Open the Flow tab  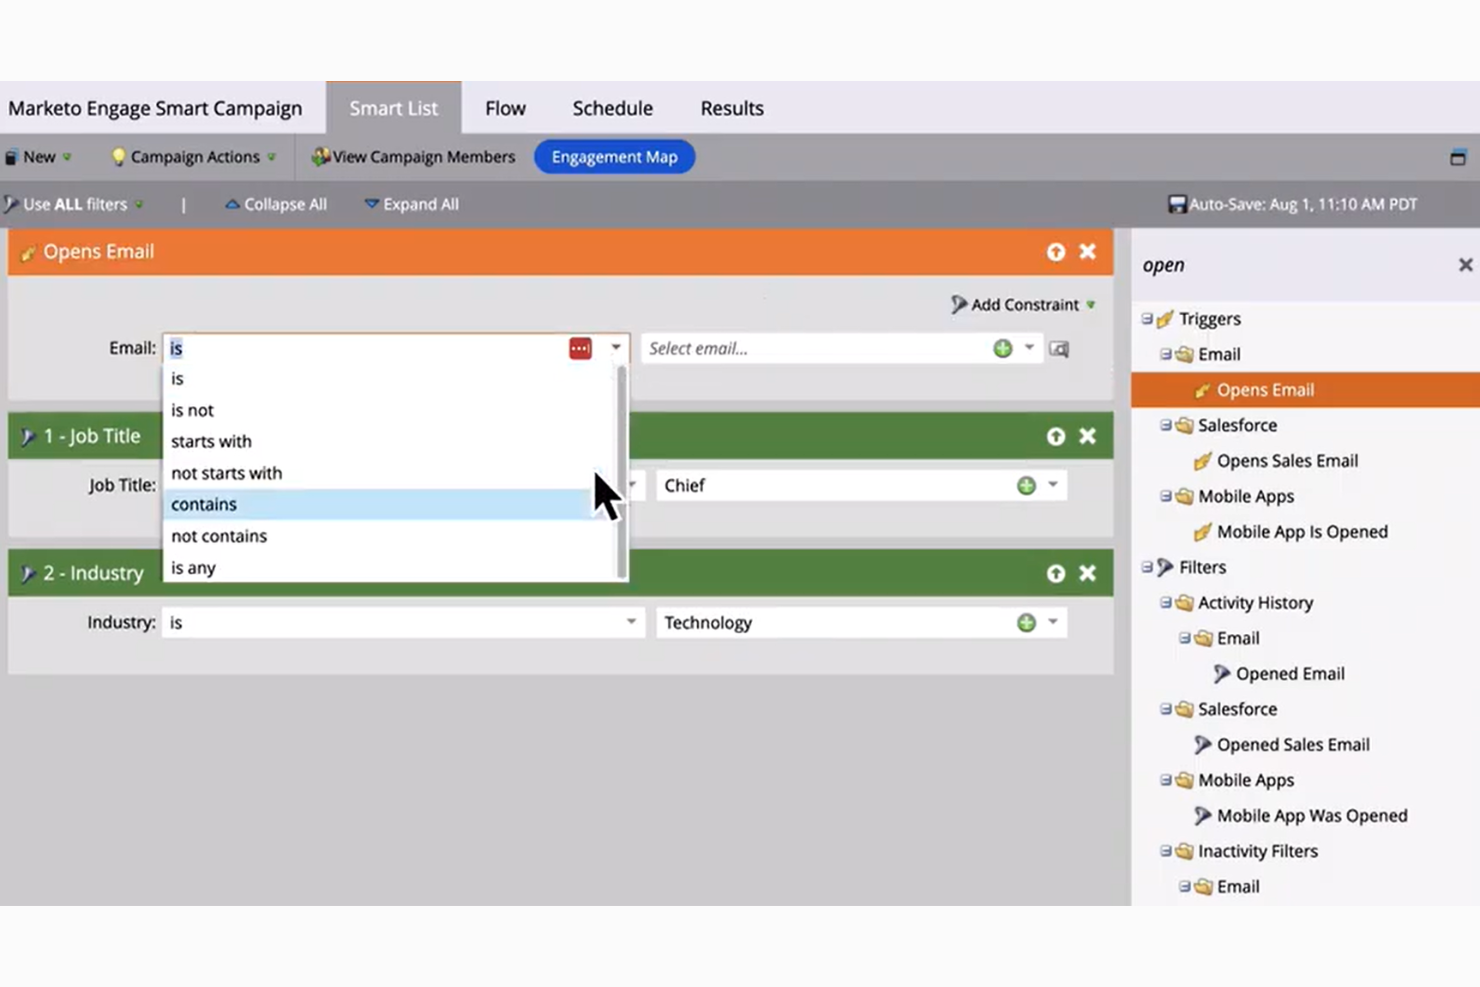(x=505, y=108)
